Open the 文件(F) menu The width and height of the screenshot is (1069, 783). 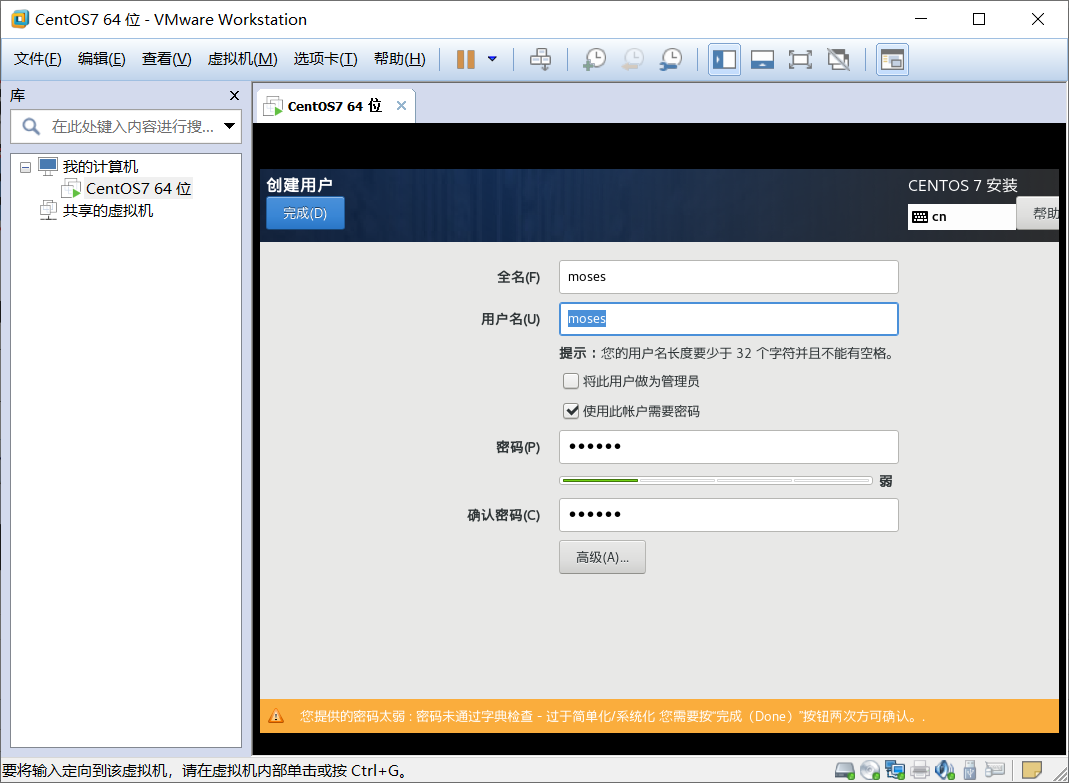pos(37,59)
